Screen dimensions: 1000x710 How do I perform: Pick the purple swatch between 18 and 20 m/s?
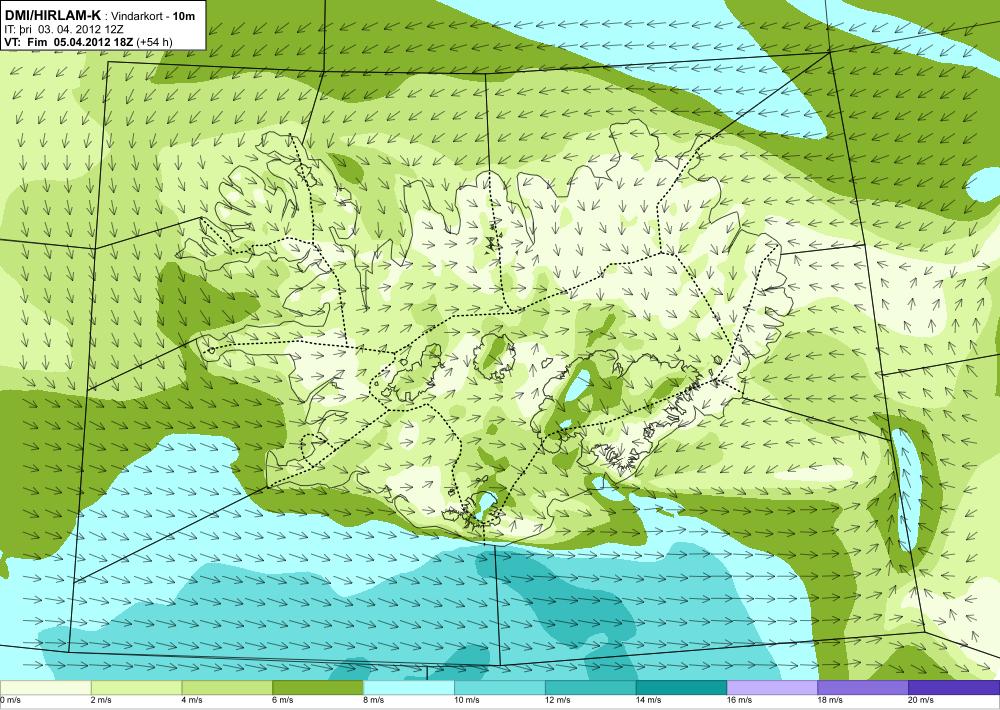864,688
